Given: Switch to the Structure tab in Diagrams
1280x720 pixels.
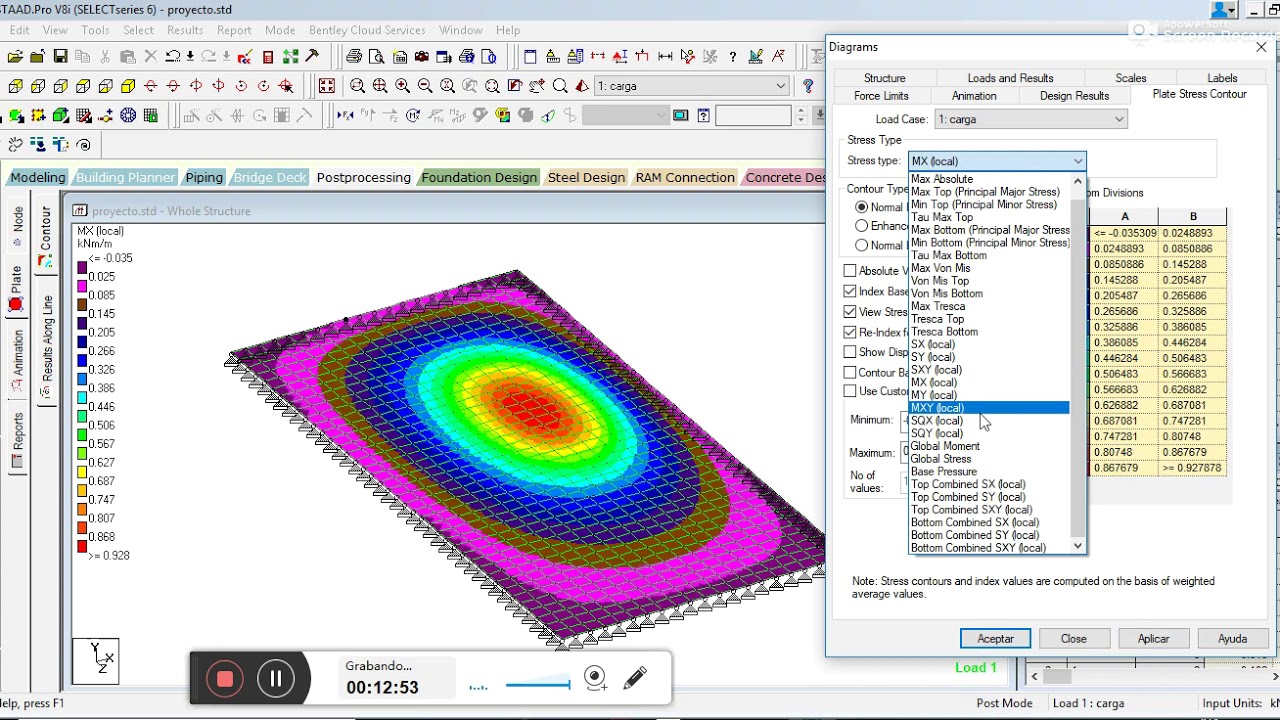Looking at the screenshot, I should click(884, 78).
